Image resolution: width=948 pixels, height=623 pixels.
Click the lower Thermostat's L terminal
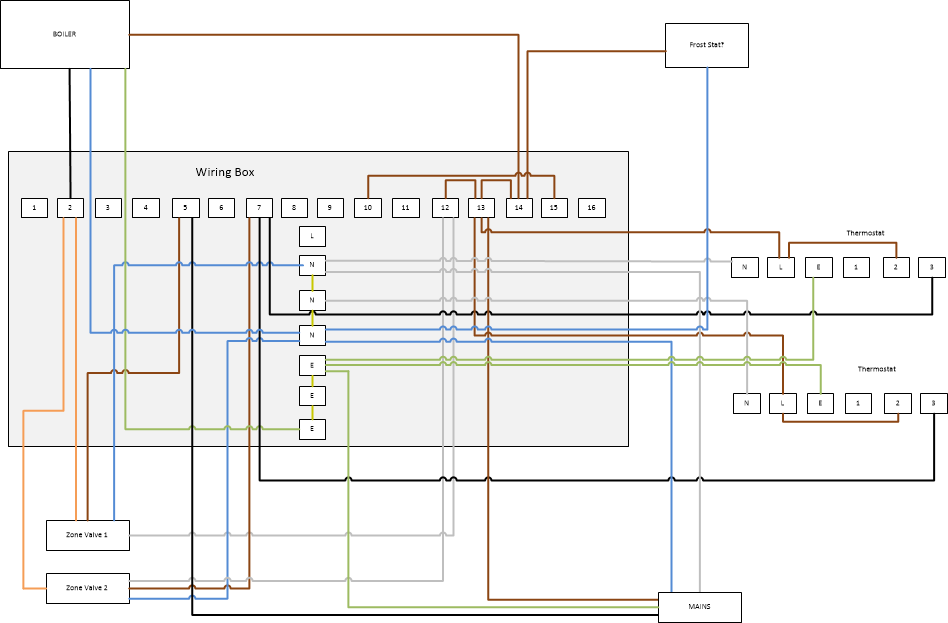point(783,403)
